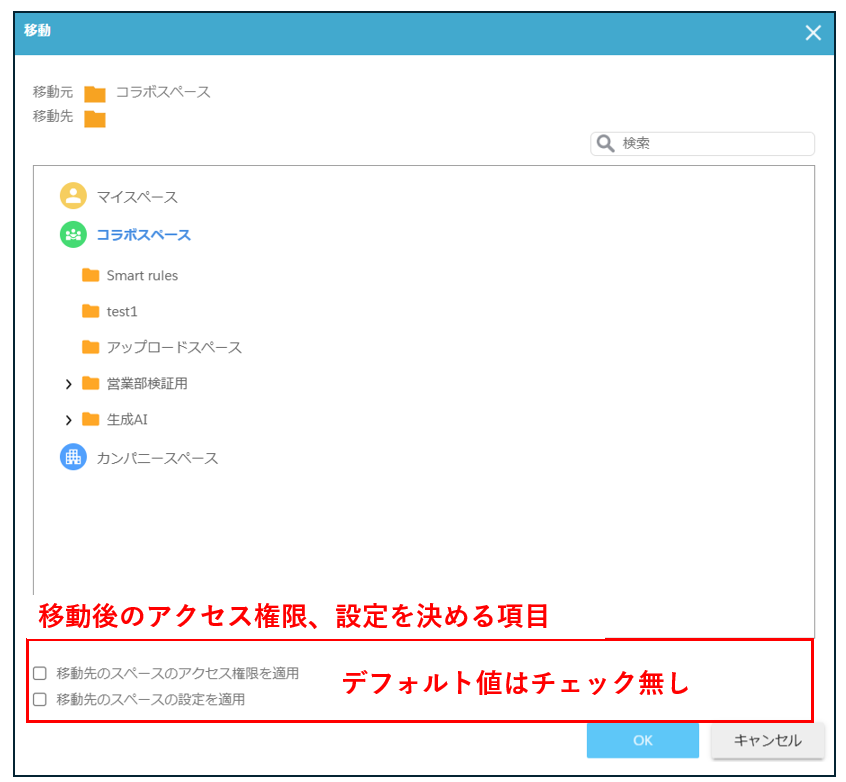Image resolution: width=846 pixels, height=782 pixels.
Task: Expand the 生成AI folder
Action: coord(69,420)
